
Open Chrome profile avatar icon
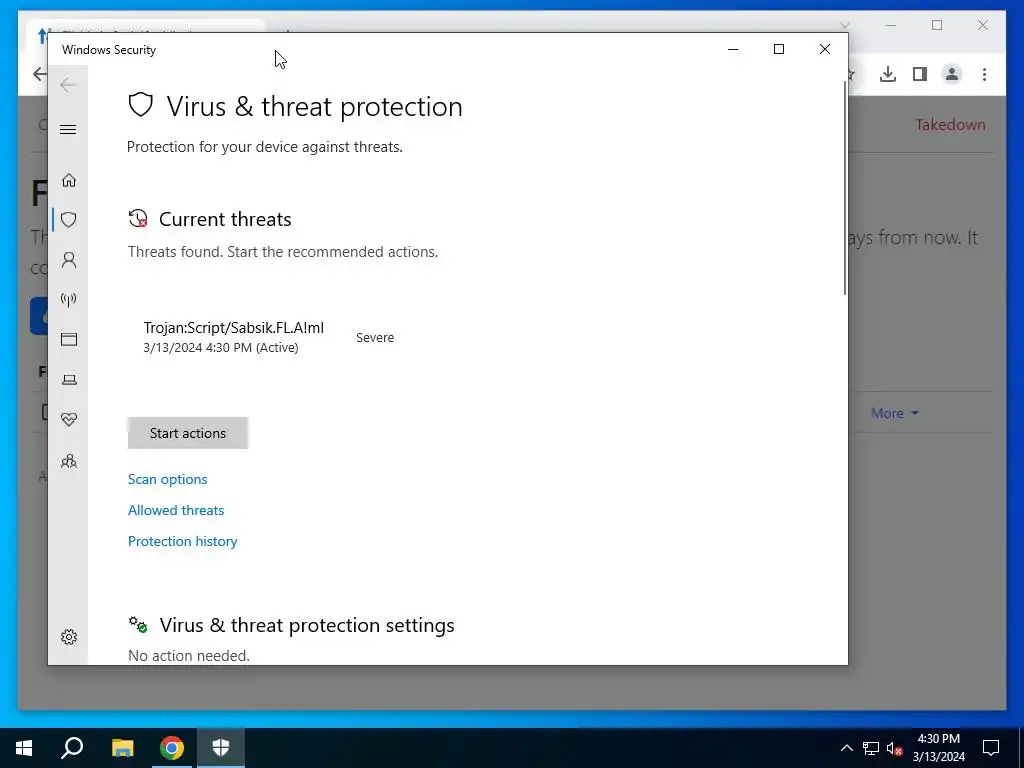pyautogui.click(x=952, y=74)
